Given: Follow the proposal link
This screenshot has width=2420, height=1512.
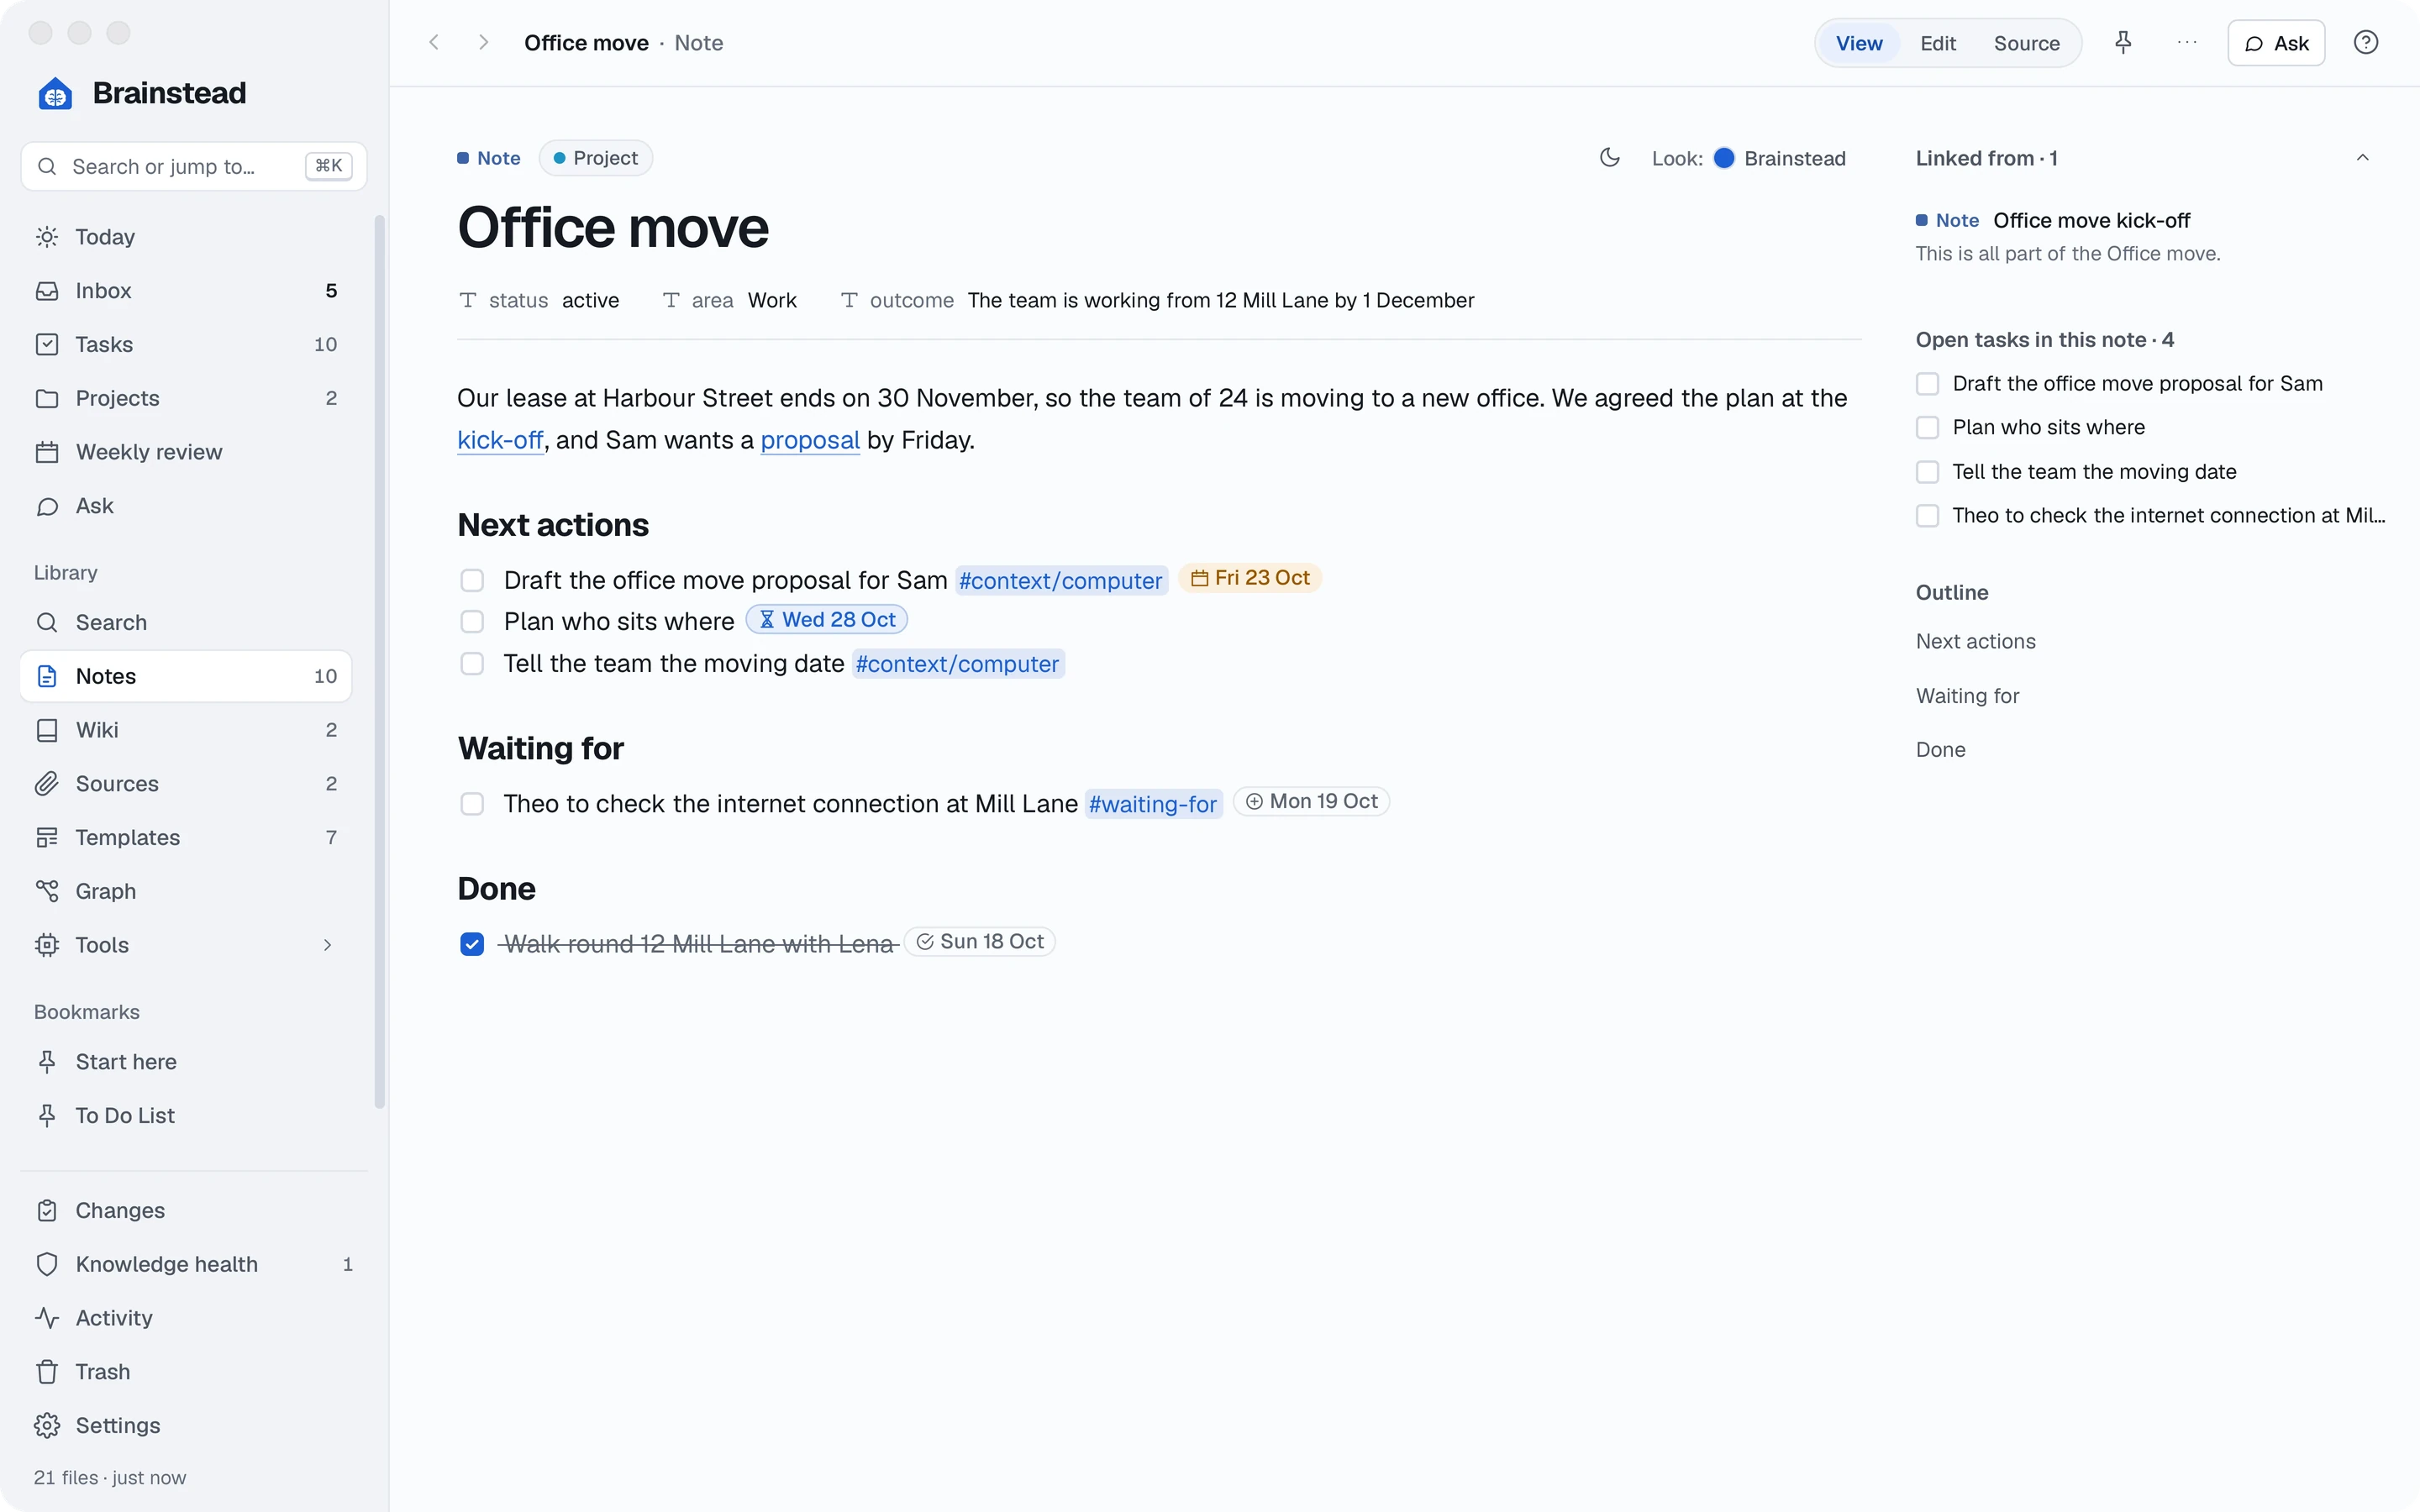Looking at the screenshot, I should (x=810, y=440).
